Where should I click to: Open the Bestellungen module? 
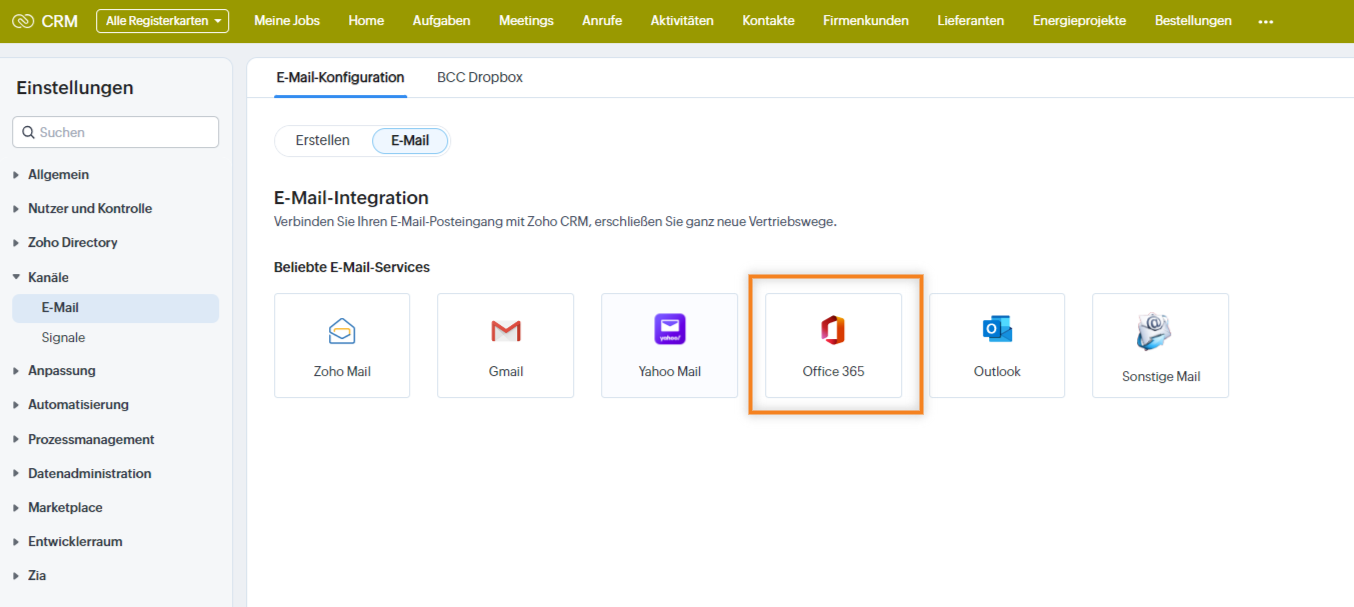(1193, 21)
